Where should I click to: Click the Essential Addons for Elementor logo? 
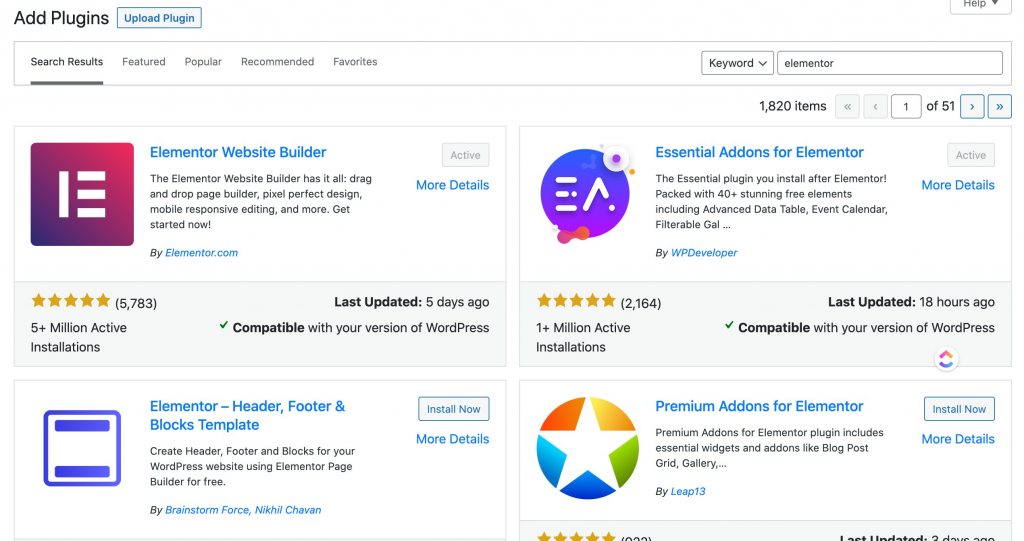coord(587,194)
